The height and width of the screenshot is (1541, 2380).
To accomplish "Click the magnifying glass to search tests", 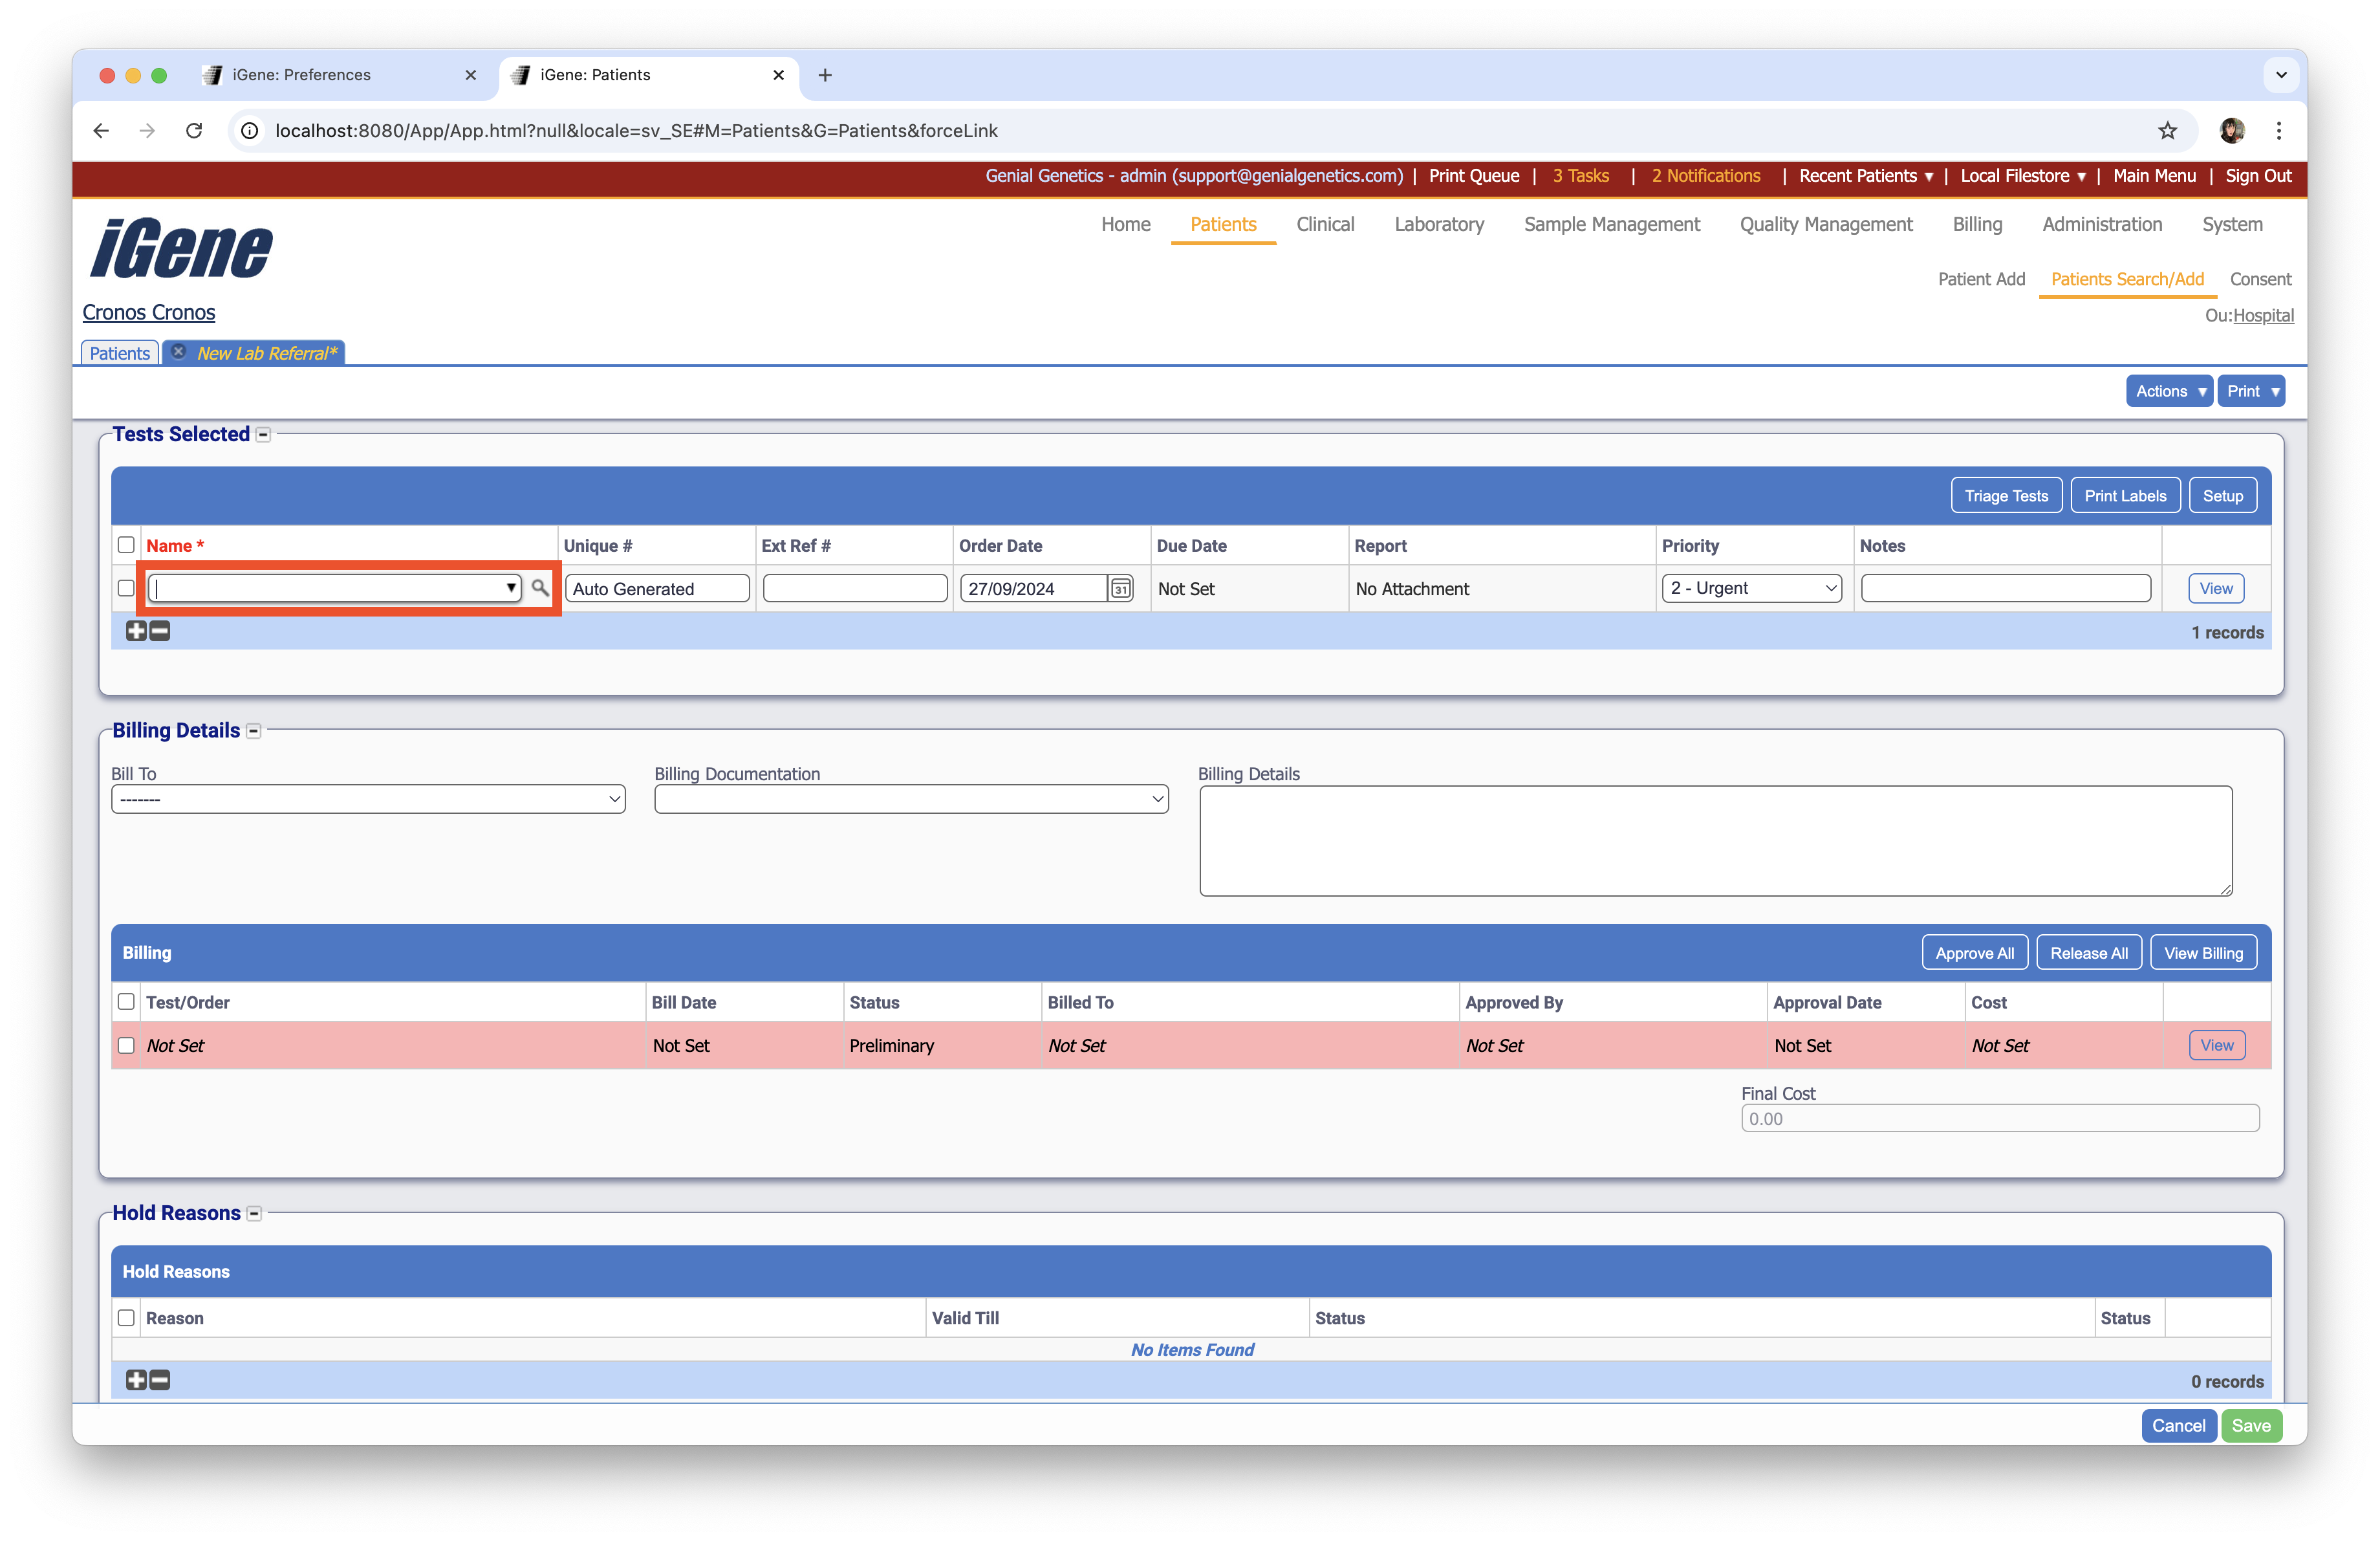I will (x=540, y=588).
